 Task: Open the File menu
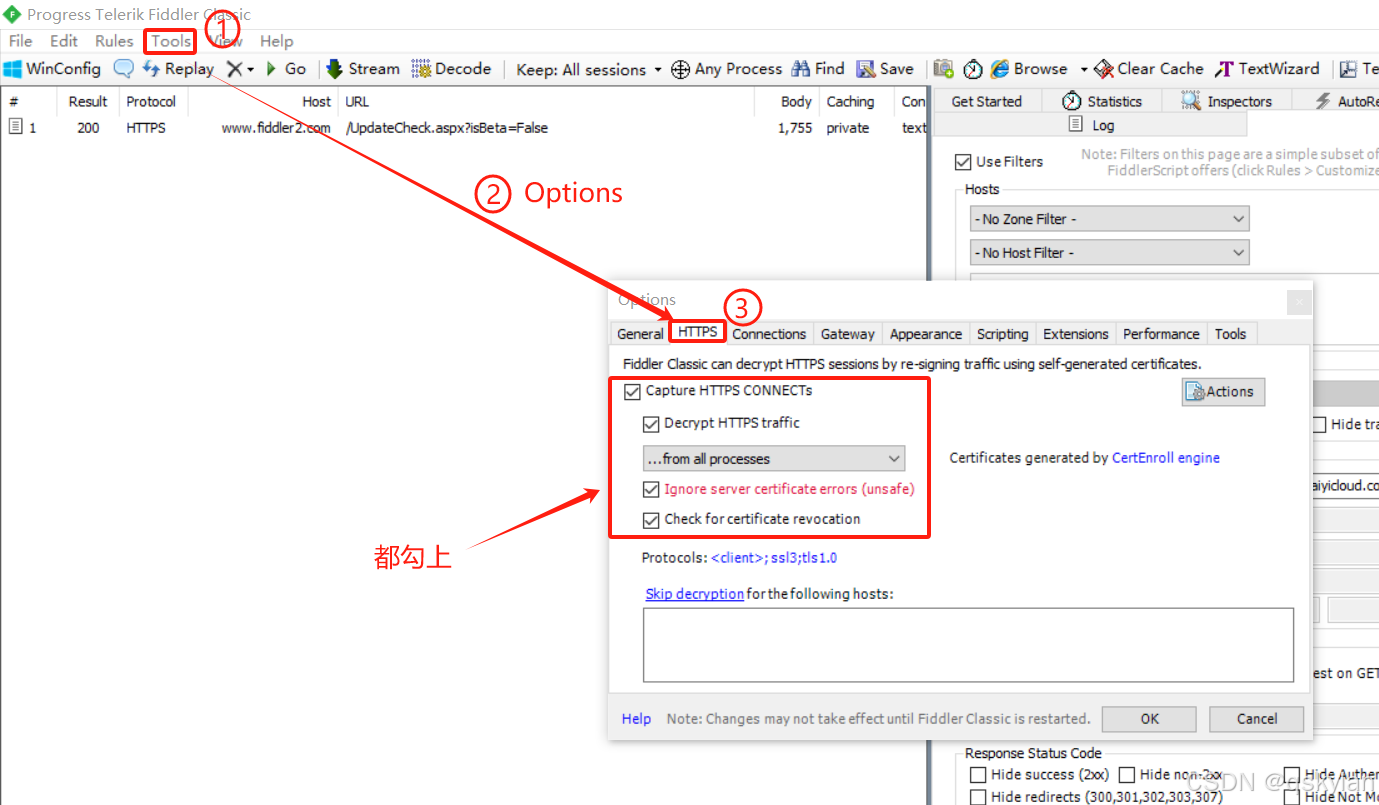[x=20, y=41]
